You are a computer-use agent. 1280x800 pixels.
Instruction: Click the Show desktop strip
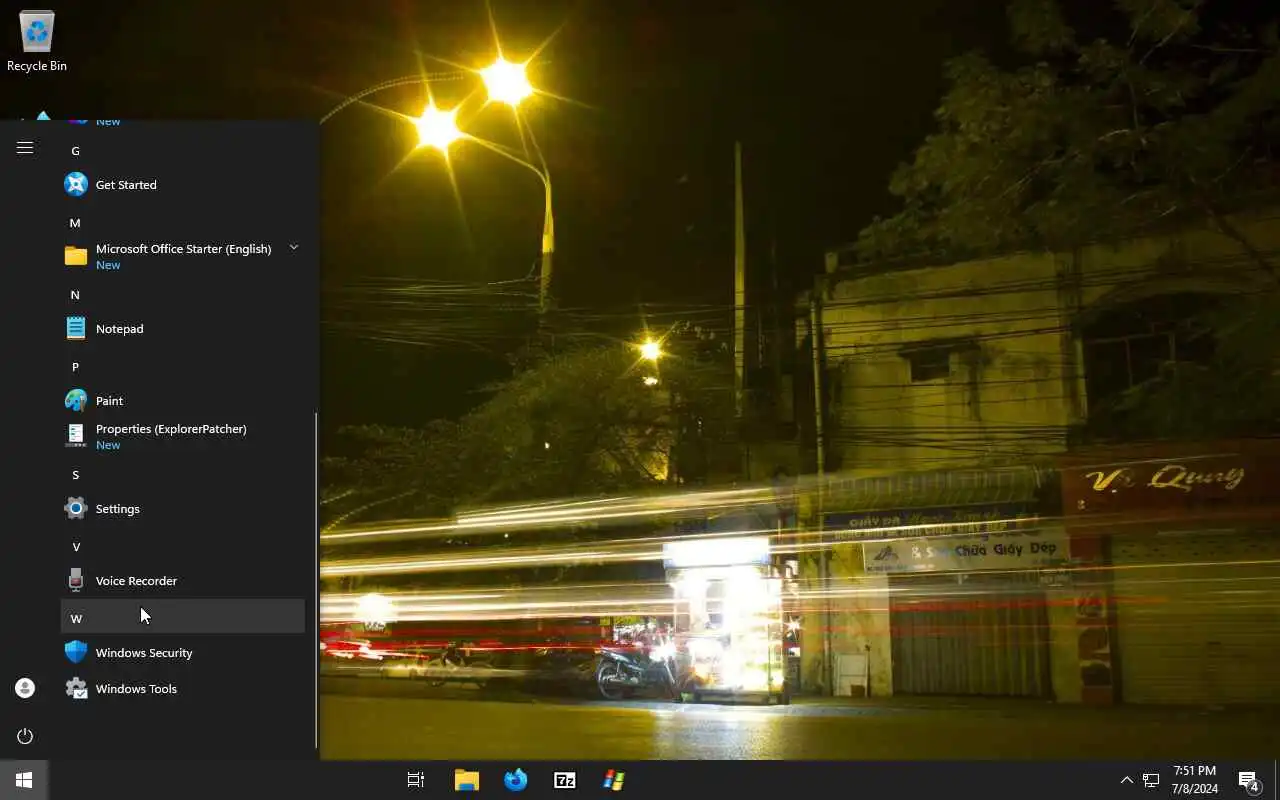[x=1277, y=780]
